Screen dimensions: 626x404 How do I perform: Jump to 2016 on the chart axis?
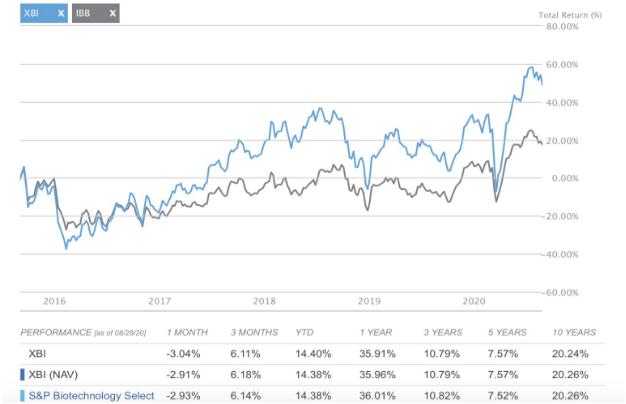coord(55,300)
